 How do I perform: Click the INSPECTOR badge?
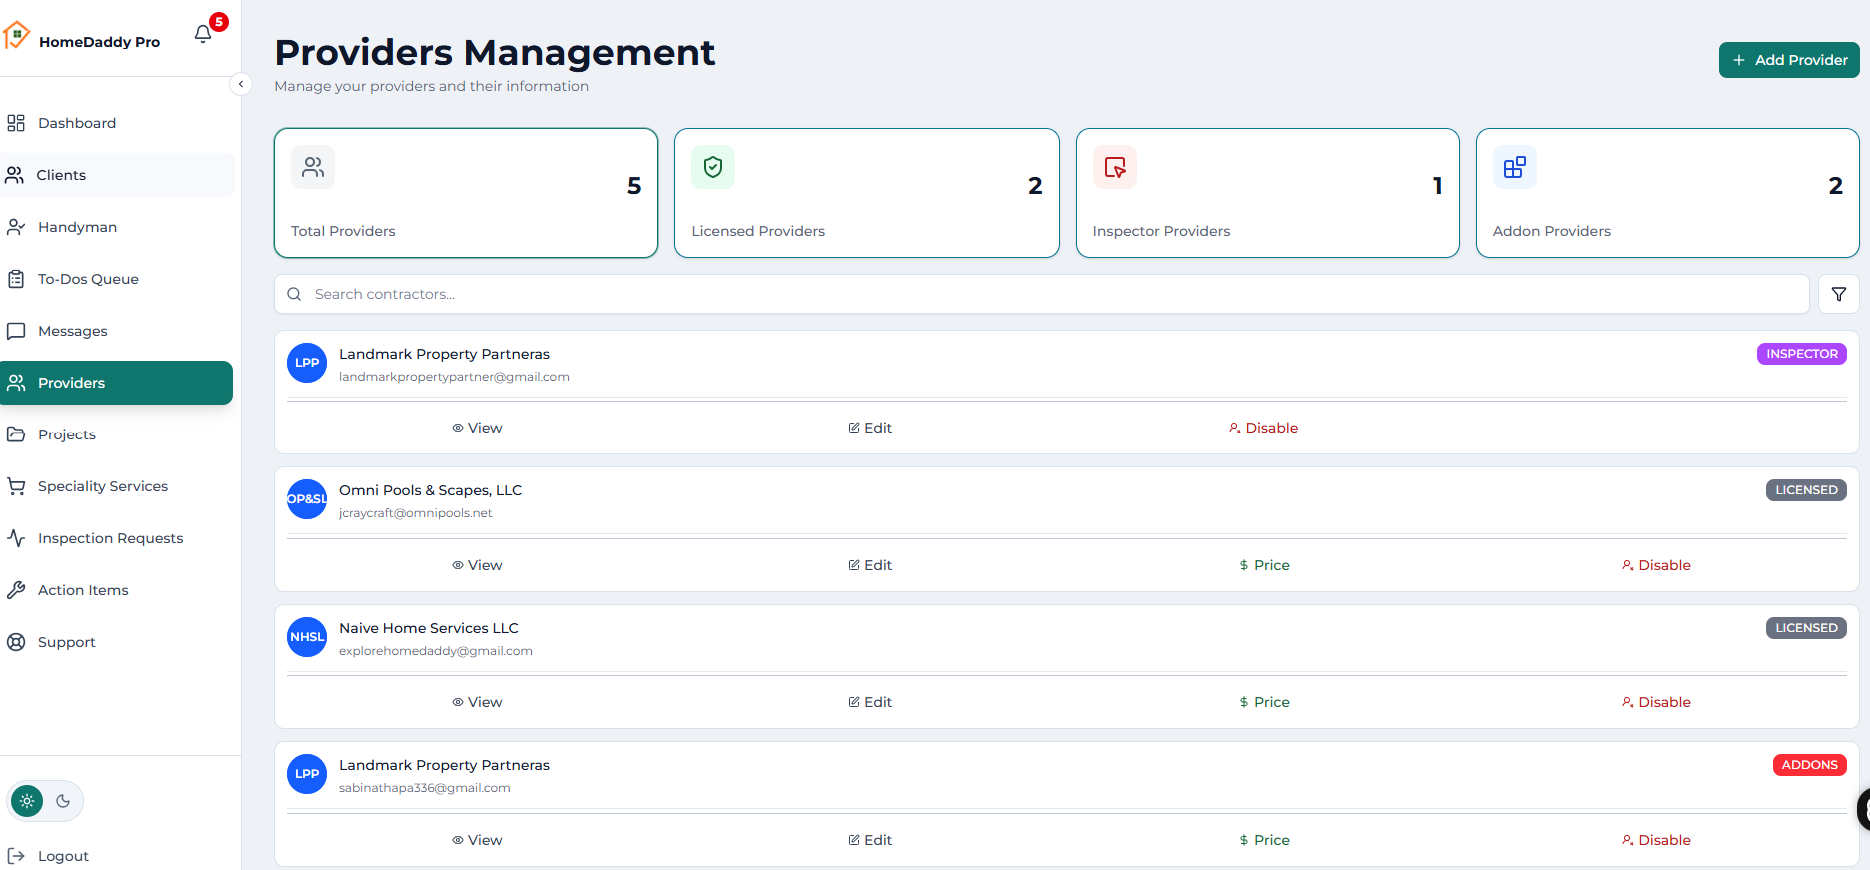click(1802, 354)
